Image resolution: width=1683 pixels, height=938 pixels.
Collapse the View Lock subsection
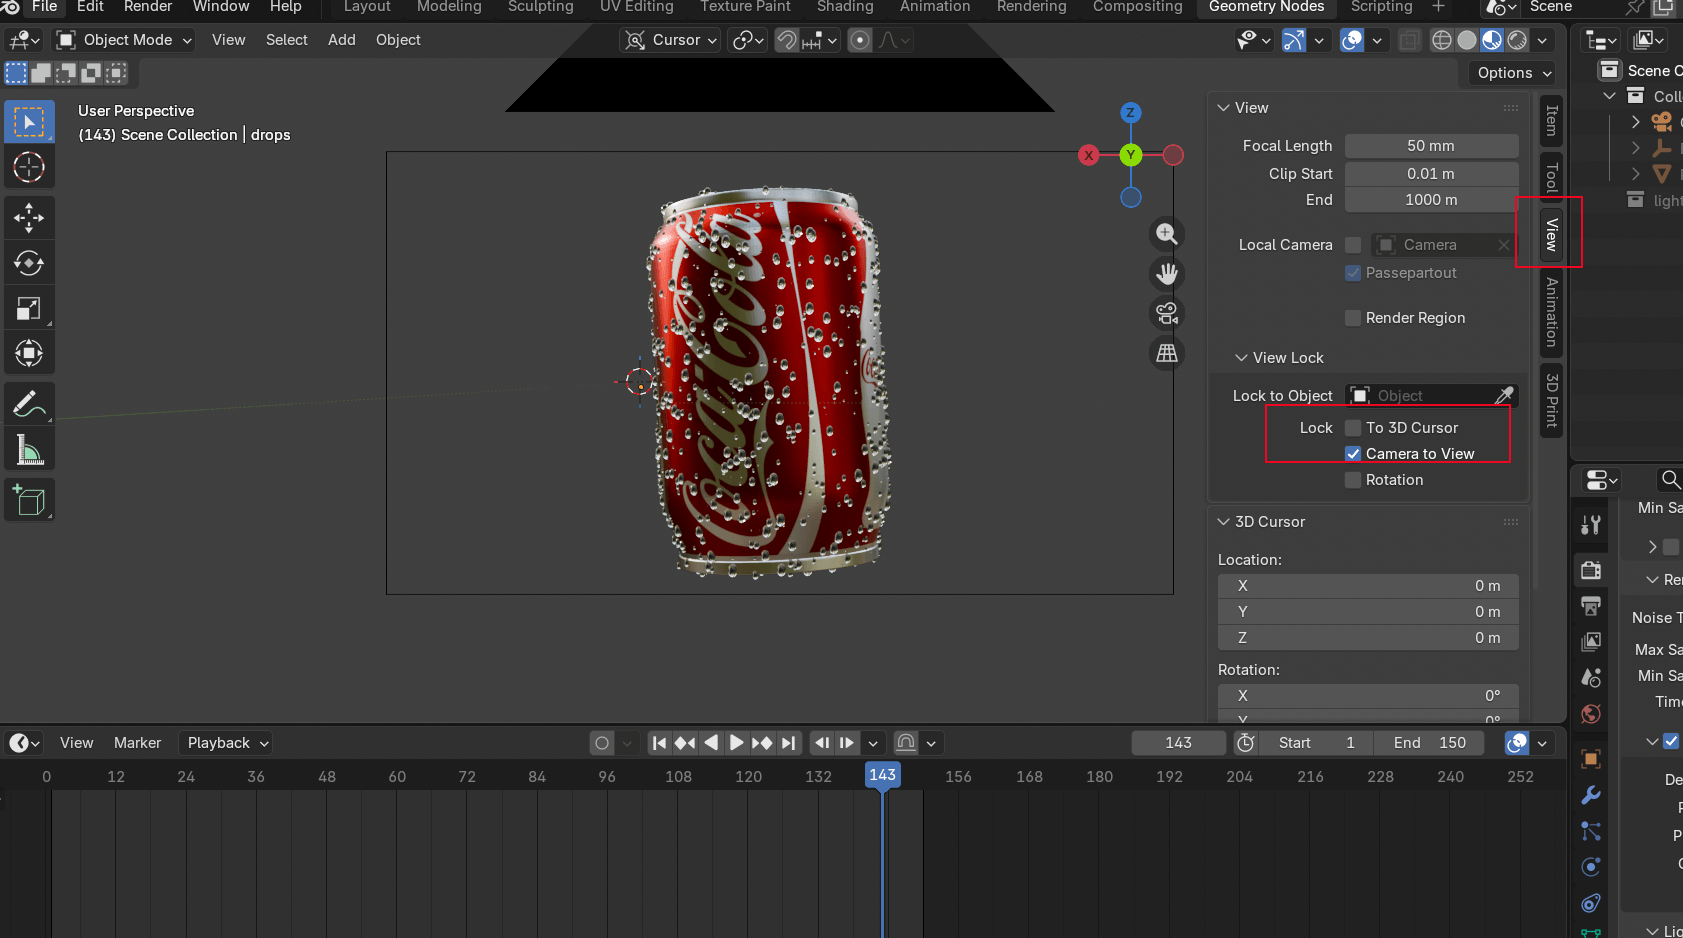click(1241, 358)
